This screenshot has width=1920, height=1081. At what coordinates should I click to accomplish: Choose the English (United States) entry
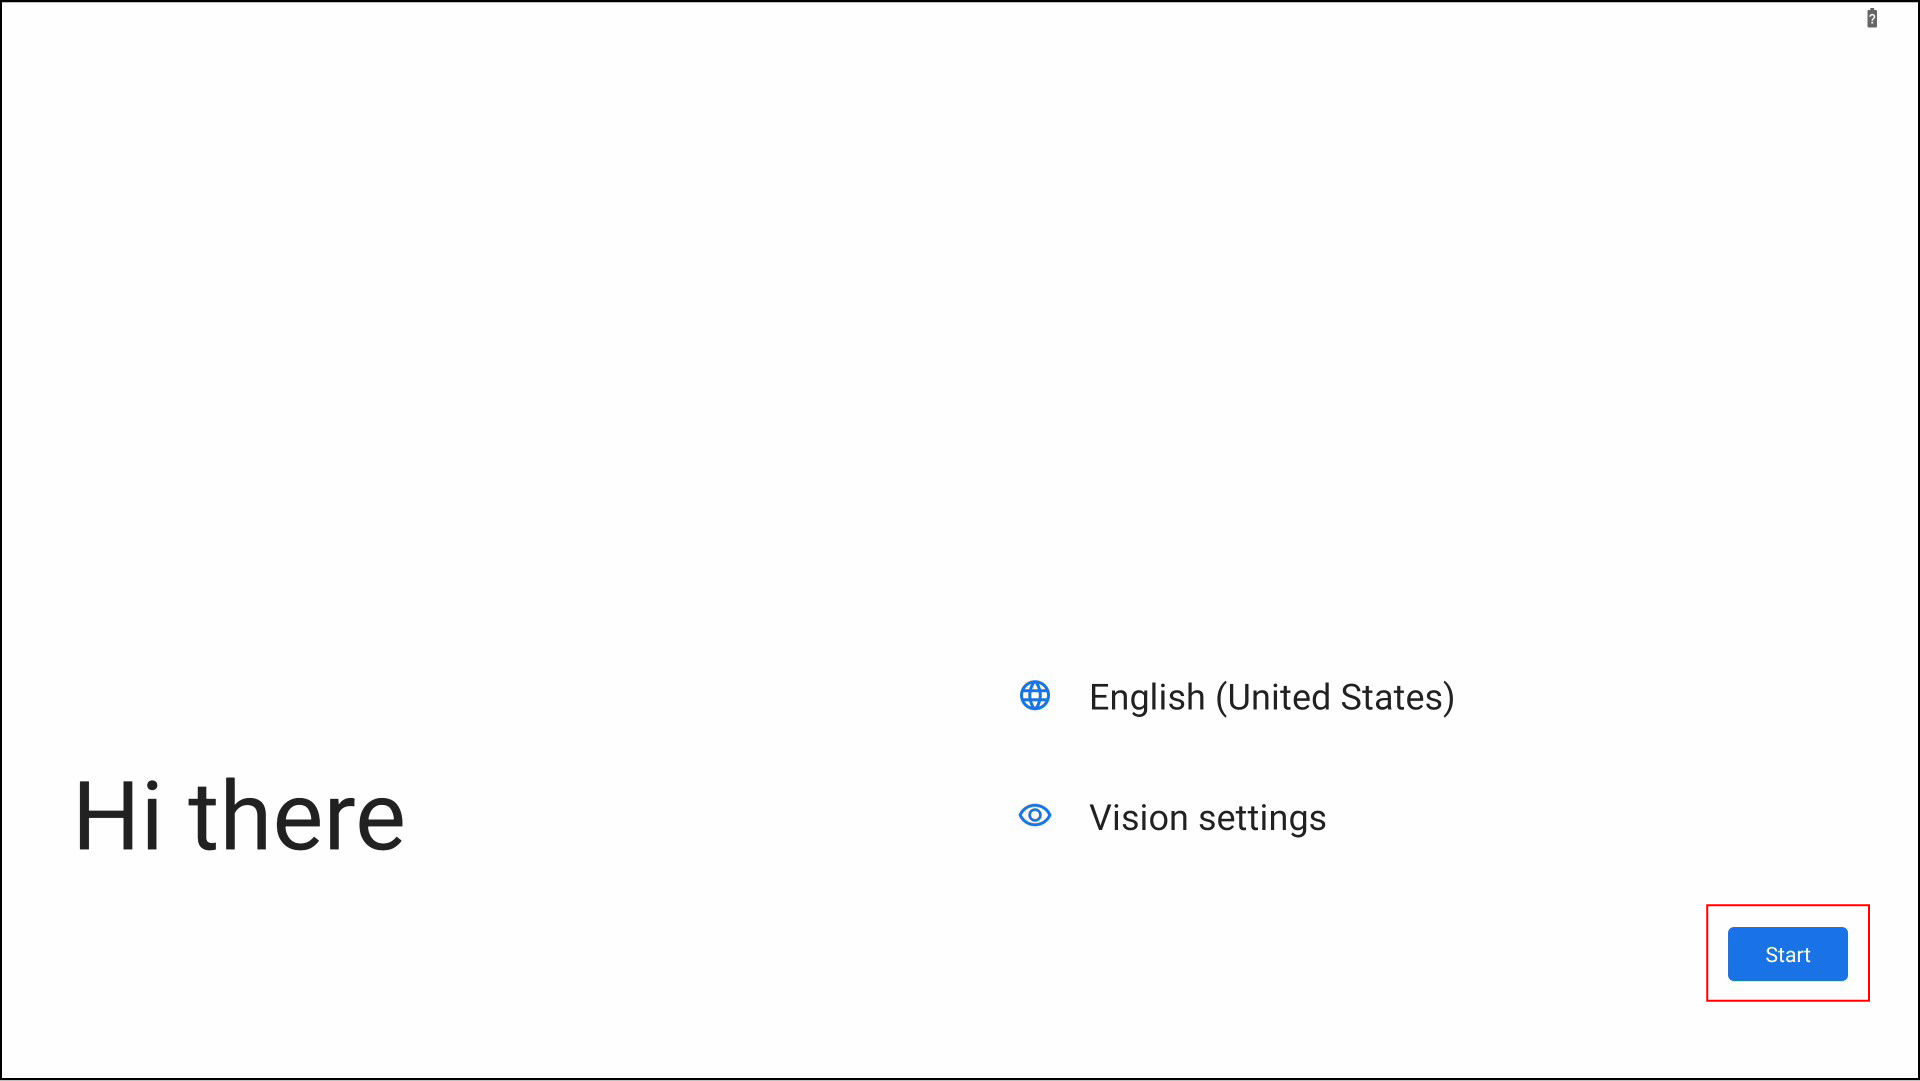point(1270,697)
